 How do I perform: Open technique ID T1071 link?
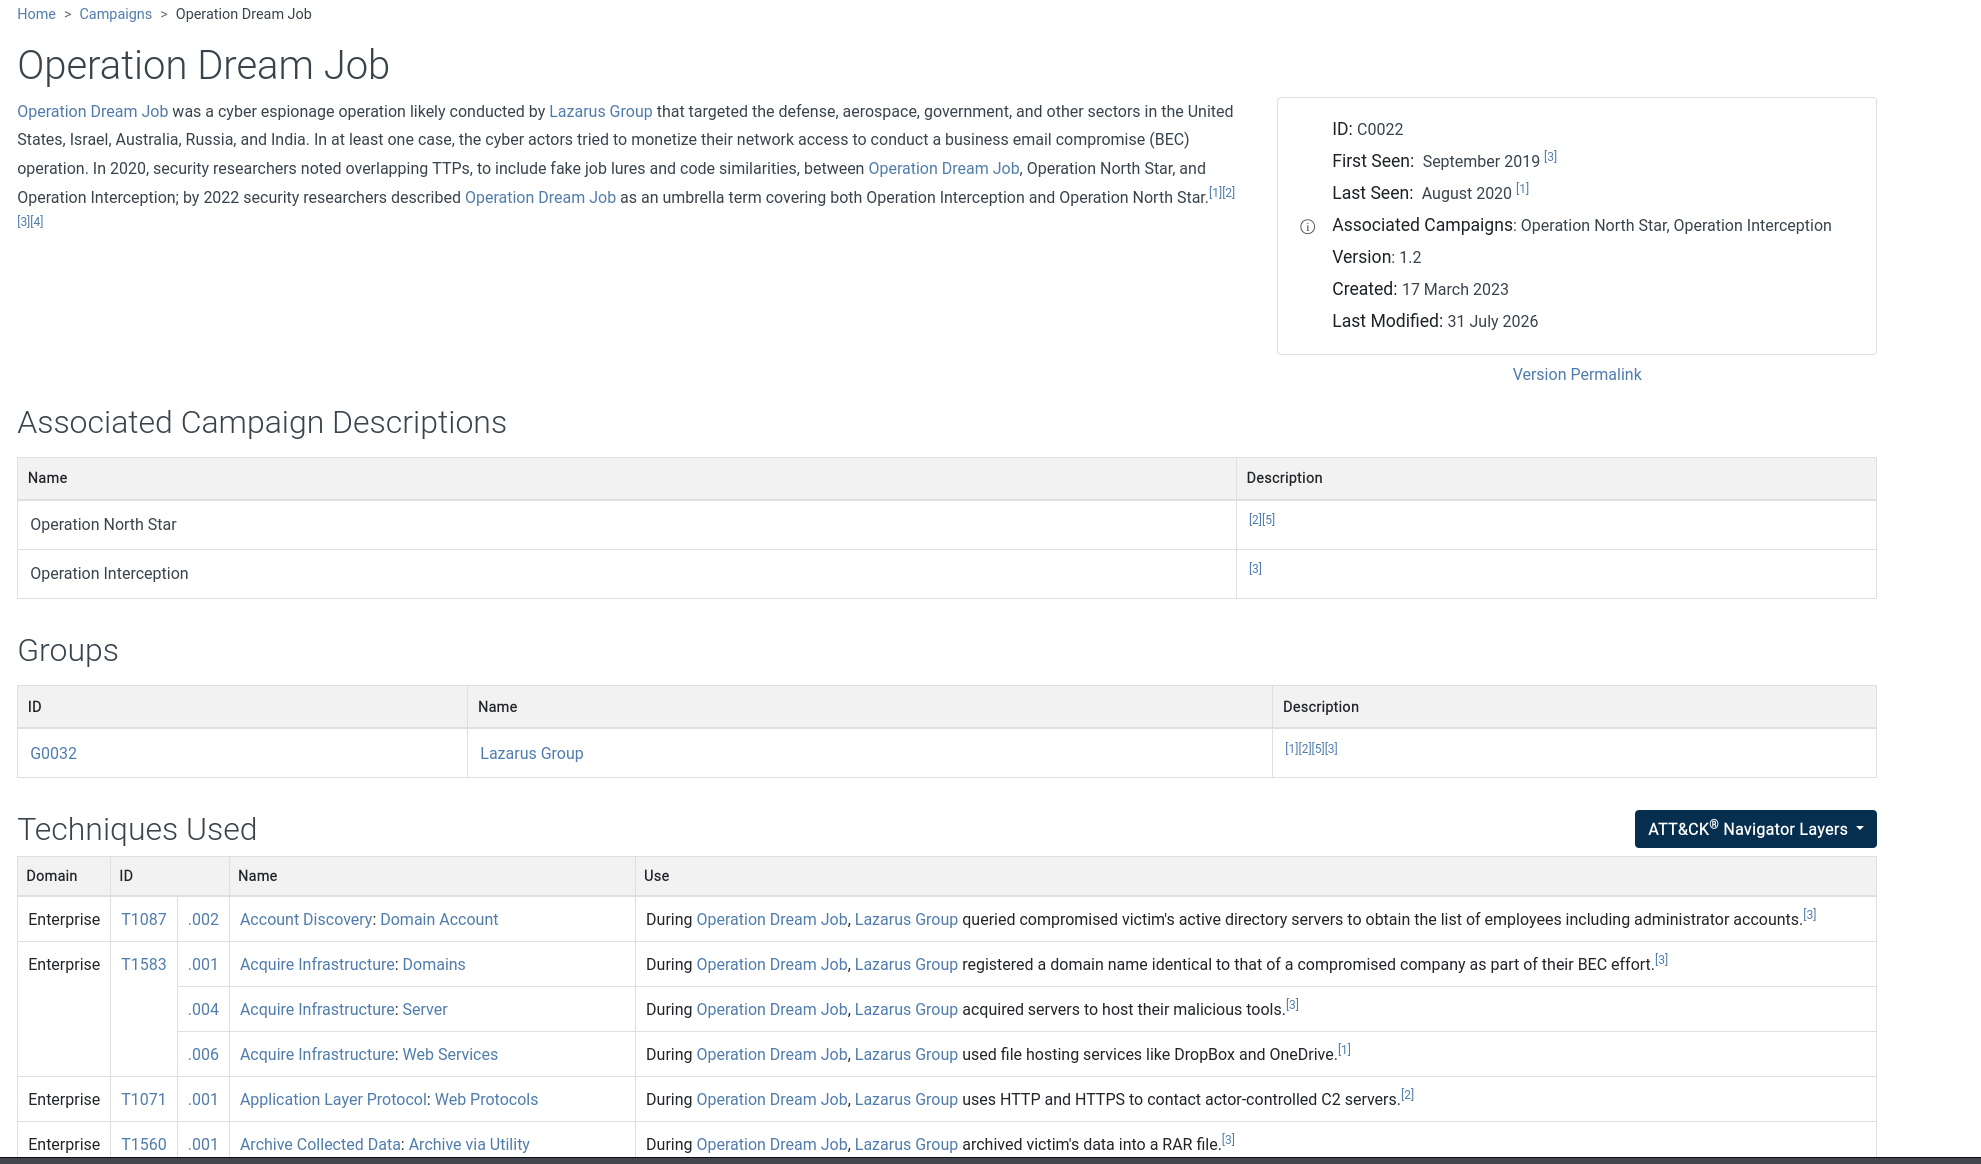[144, 1099]
